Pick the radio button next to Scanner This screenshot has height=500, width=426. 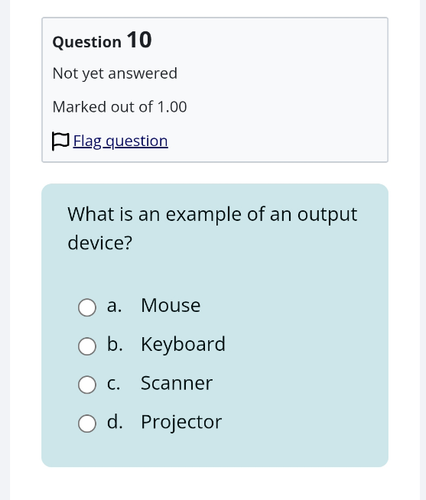pos(87,385)
